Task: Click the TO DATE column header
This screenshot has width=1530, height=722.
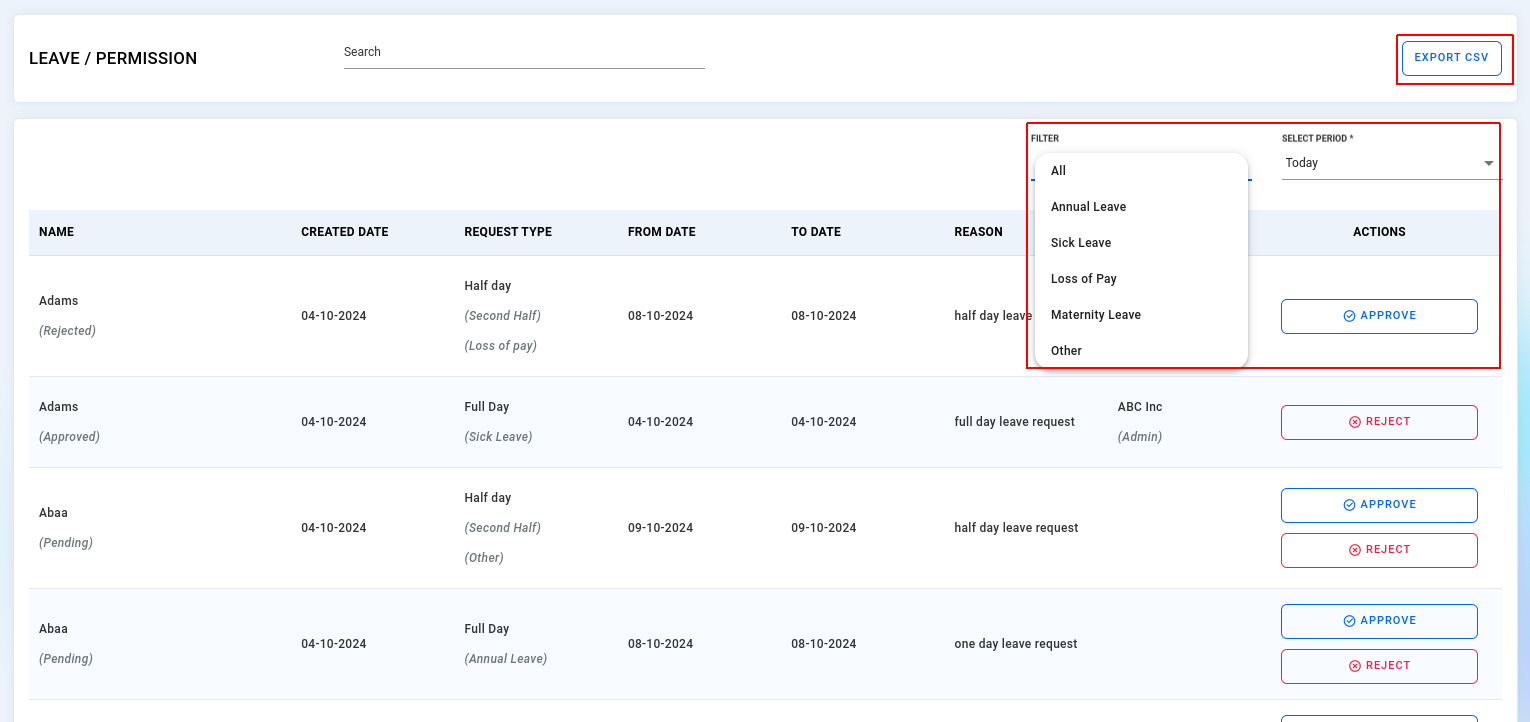Action: tap(816, 232)
